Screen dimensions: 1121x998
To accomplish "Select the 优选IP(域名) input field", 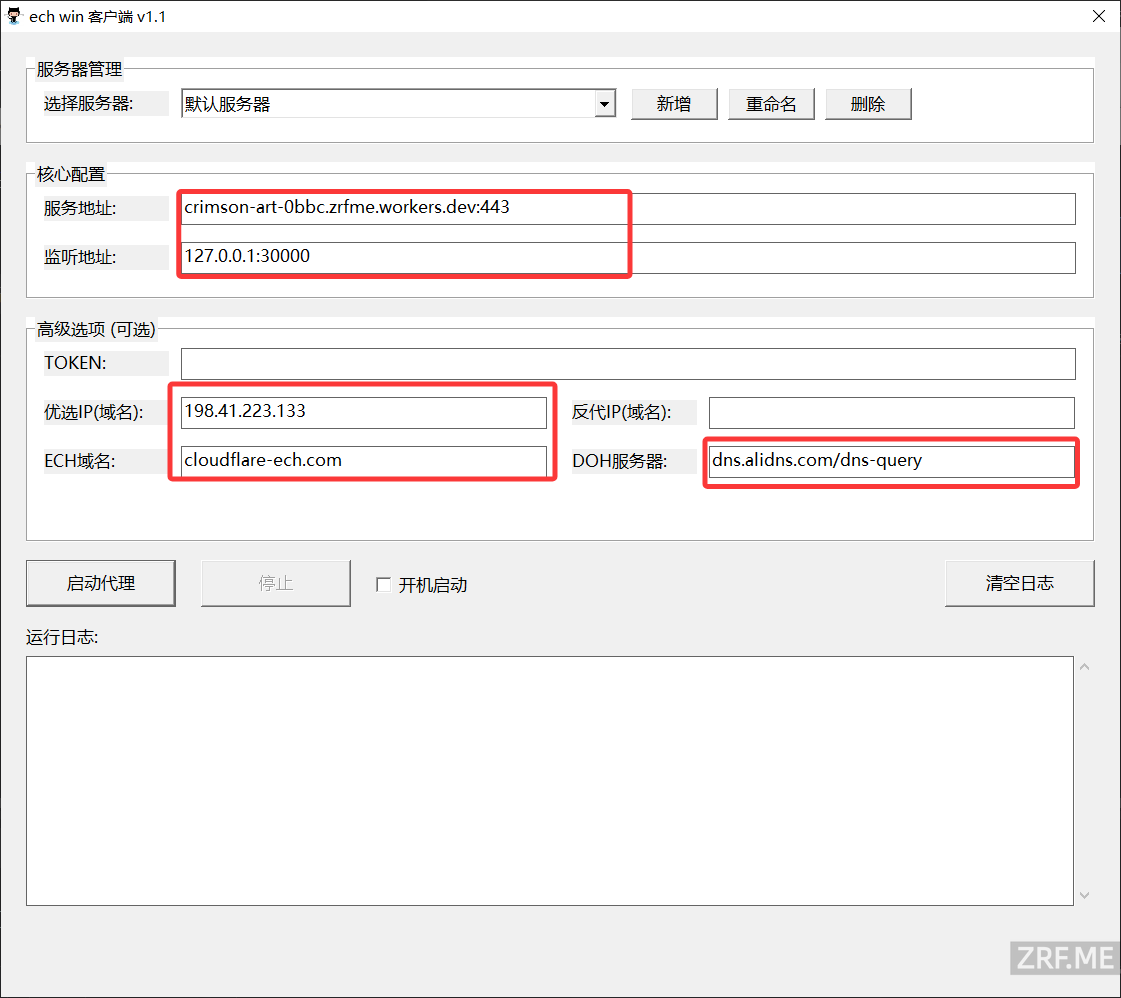I will (363, 412).
